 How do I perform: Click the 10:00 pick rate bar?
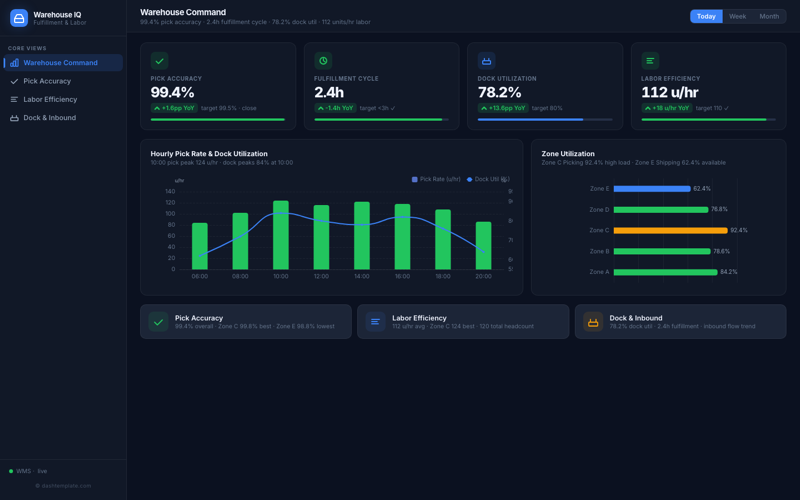coord(281,235)
